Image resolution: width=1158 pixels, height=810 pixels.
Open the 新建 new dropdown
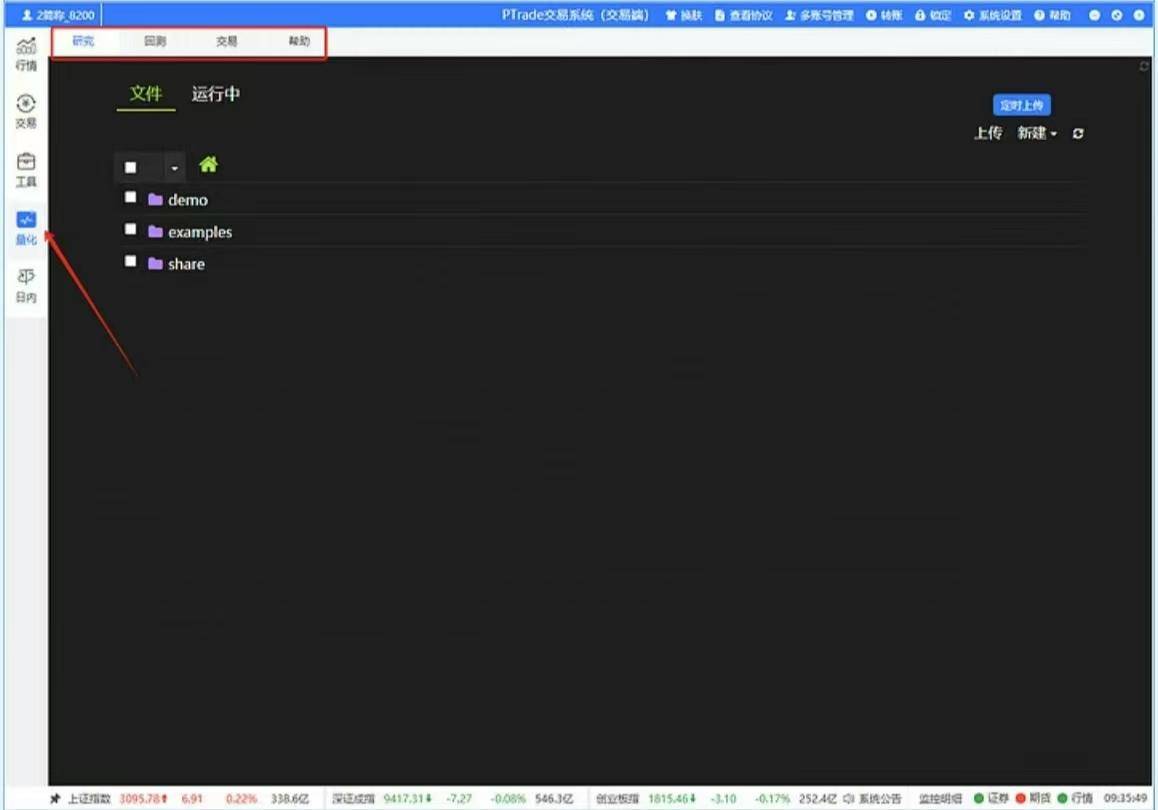point(1037,134)
